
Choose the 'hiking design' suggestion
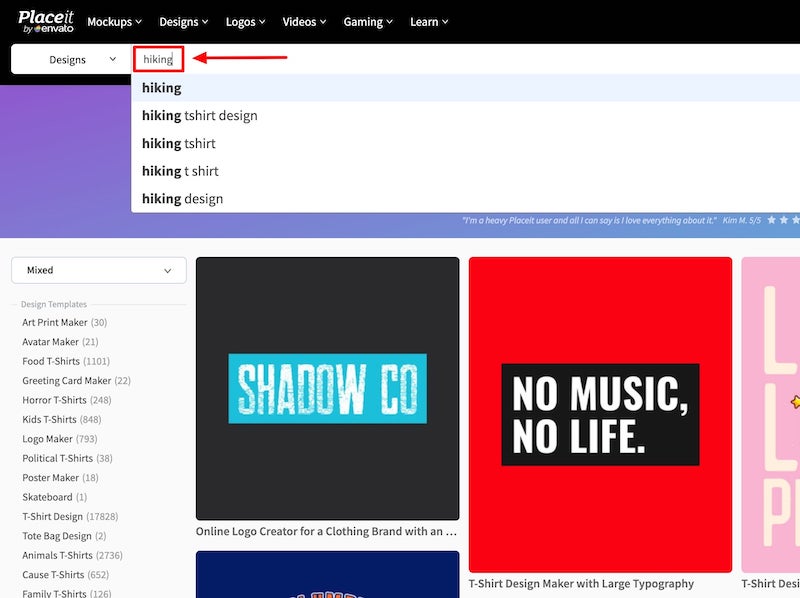click(x=183, y=199)
